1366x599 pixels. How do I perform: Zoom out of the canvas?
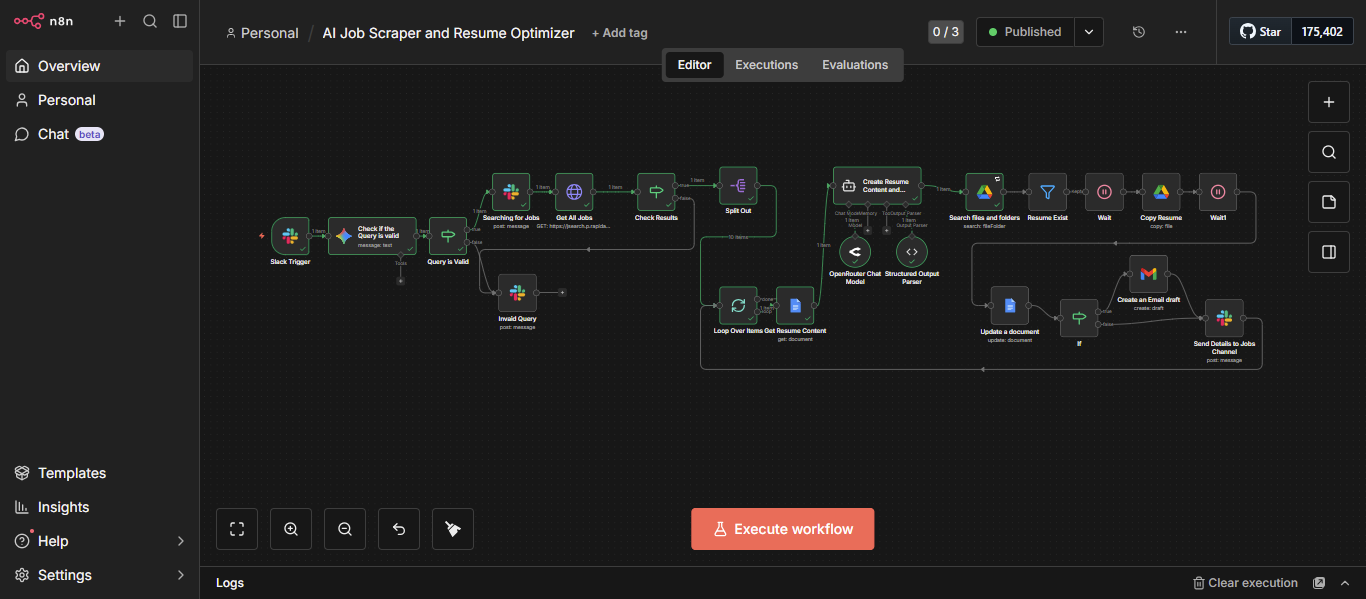(x=345, y=529)
